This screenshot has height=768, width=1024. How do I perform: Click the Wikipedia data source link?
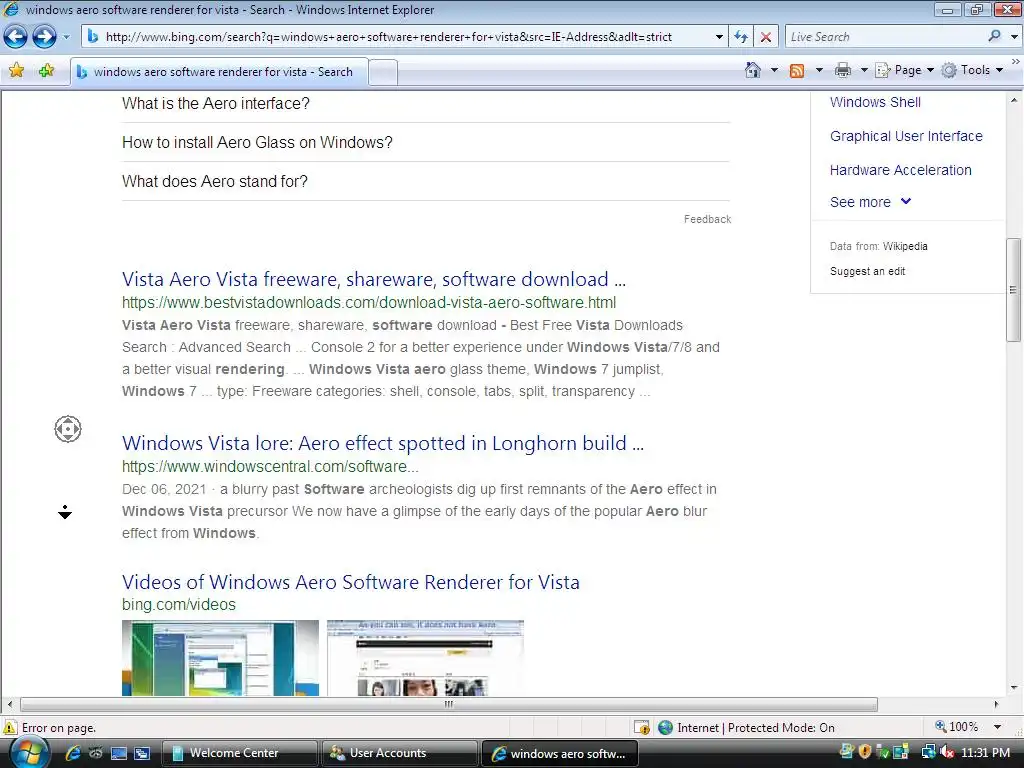pyautogui.click(x=904, y=246)
